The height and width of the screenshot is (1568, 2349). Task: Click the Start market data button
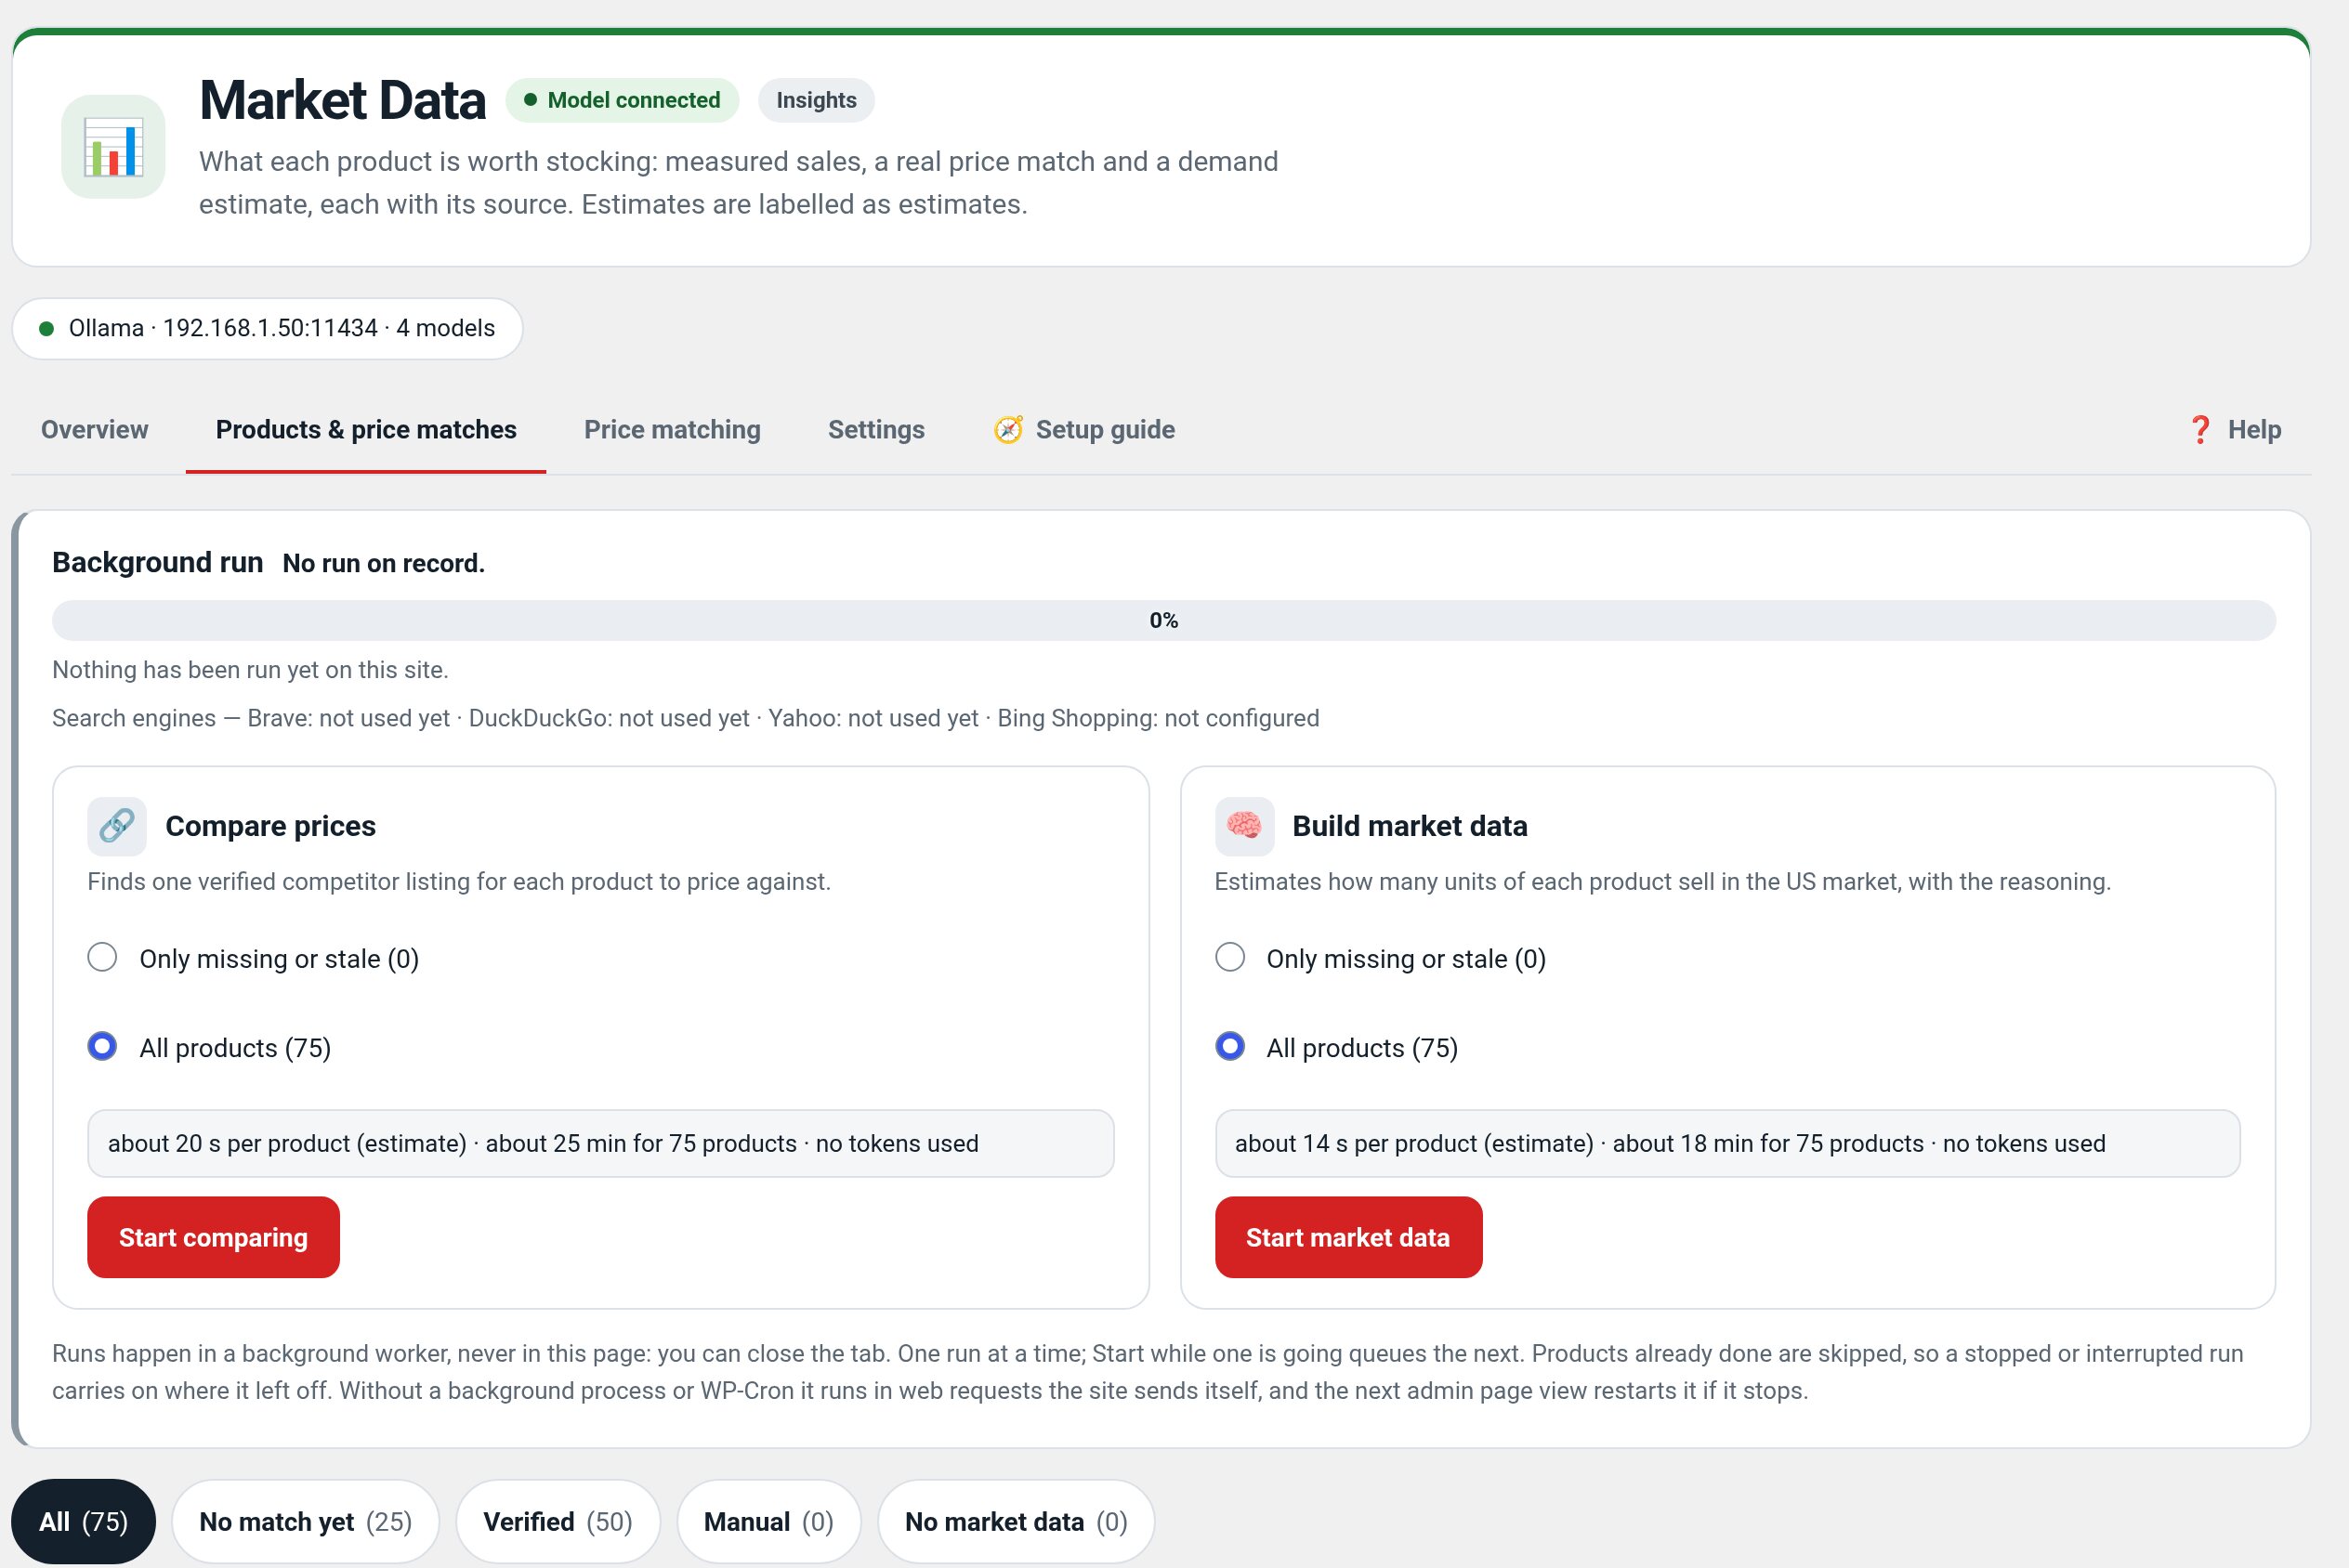(x=1348, y=1237)
